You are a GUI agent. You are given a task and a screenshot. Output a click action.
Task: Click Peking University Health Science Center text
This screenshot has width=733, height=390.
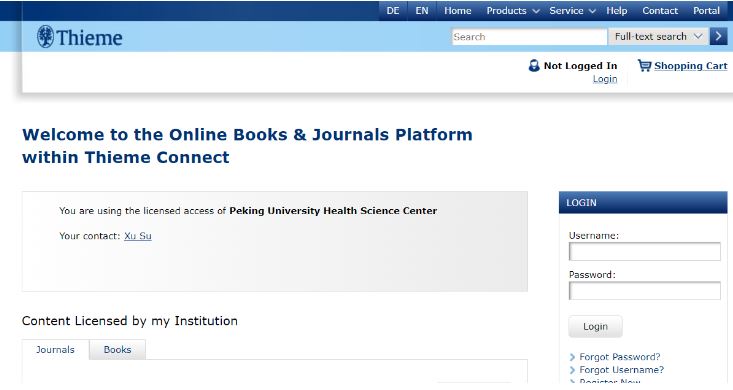pos(333,211)
